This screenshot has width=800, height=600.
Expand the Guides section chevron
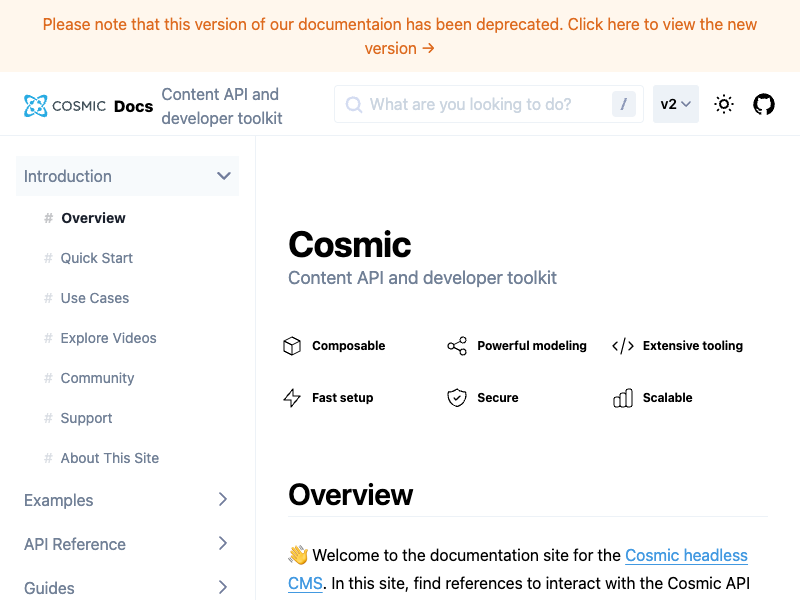(x=222, y=587)
